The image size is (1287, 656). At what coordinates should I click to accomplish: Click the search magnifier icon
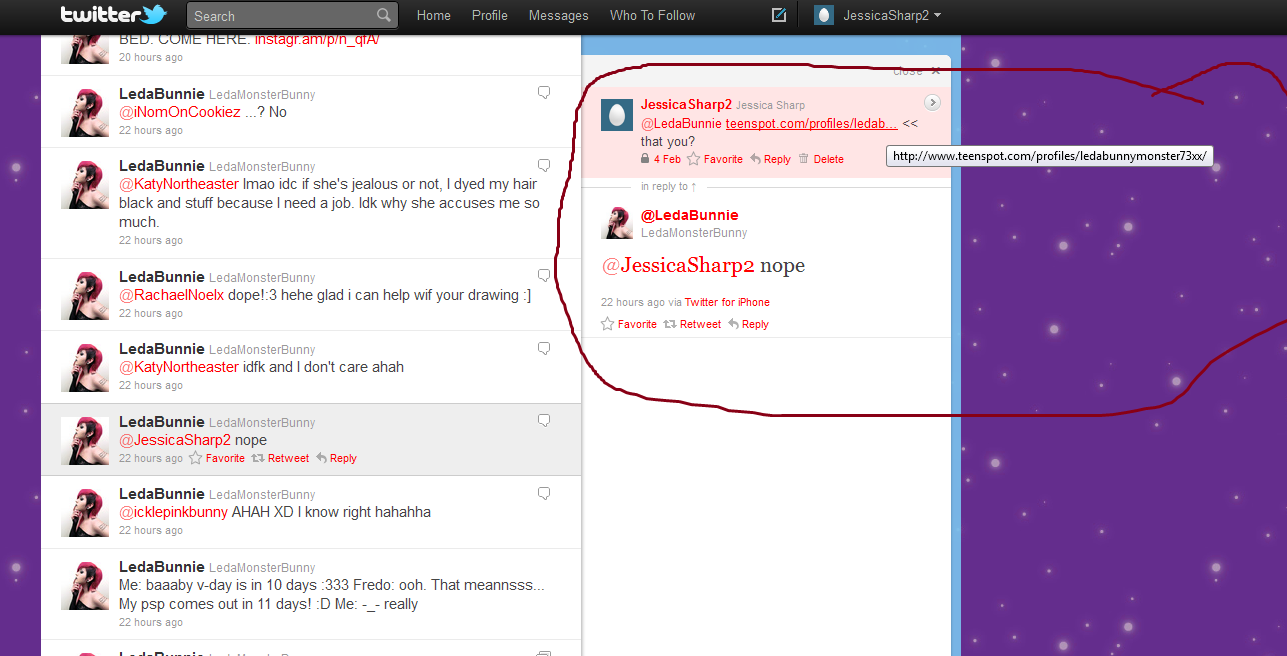coord(384,15)
